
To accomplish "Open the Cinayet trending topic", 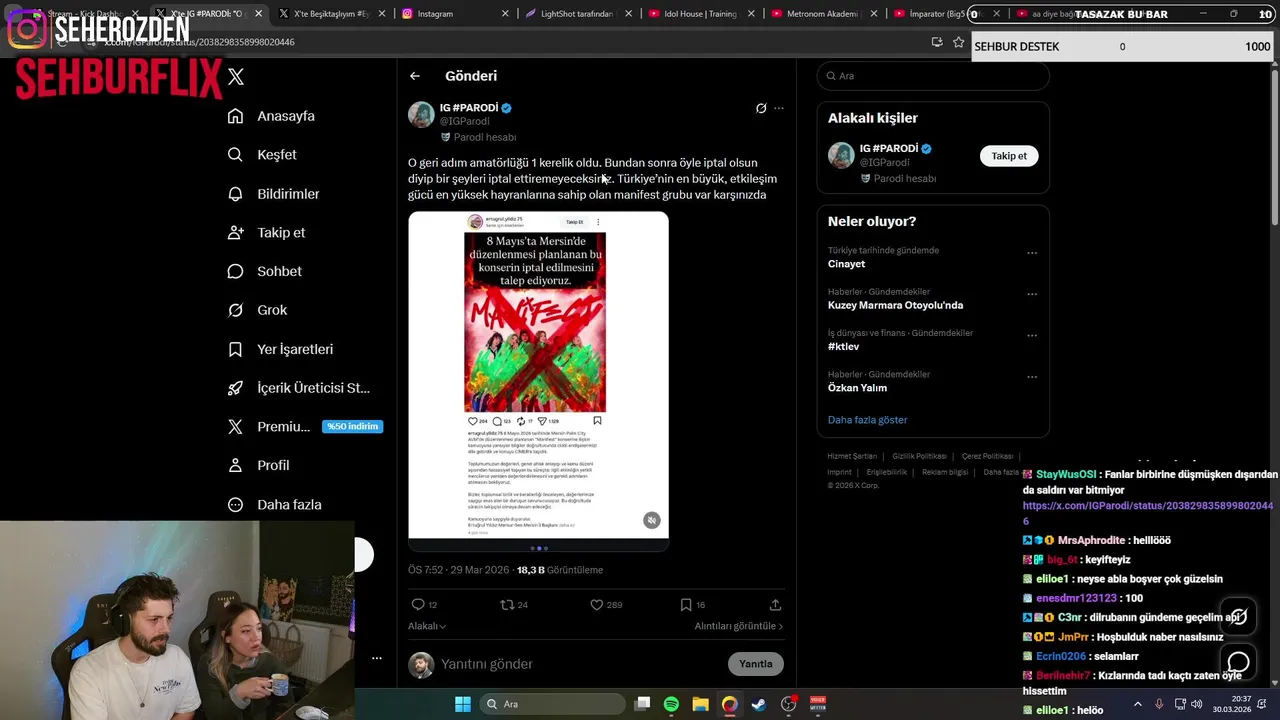I will [846, 264].
